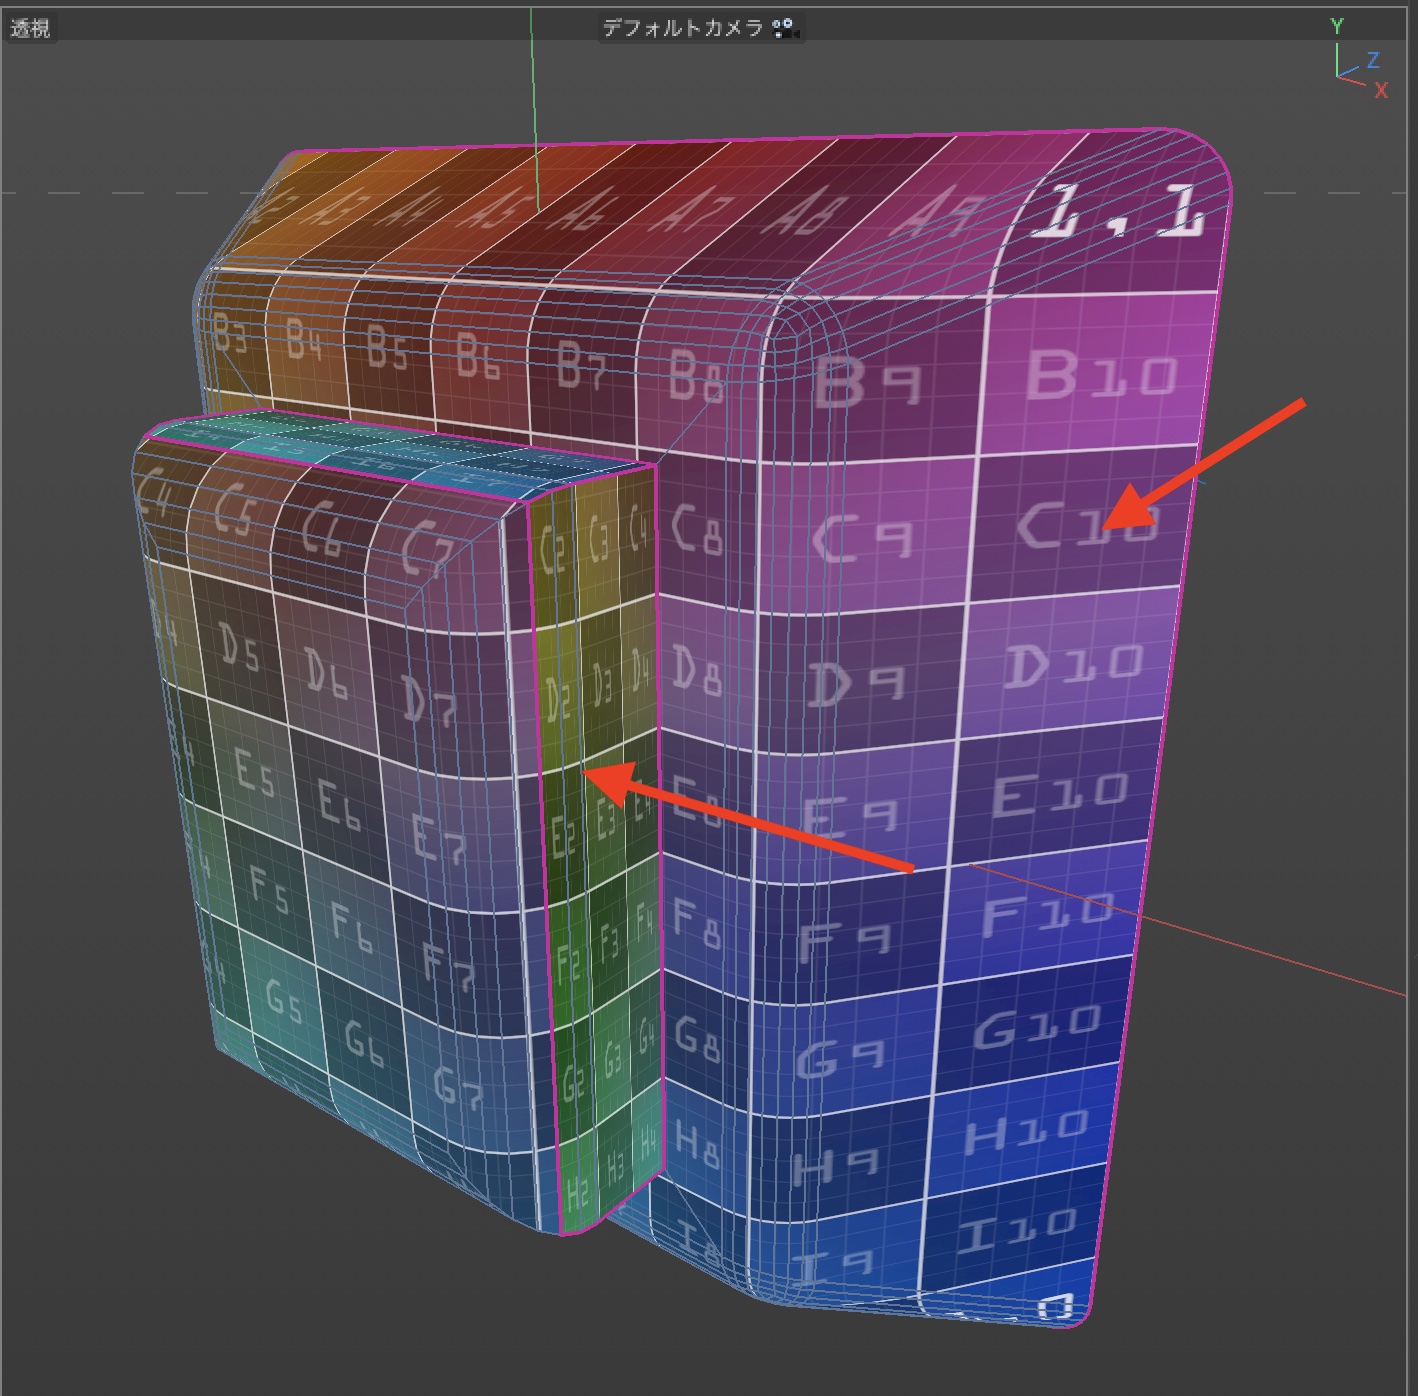Screen dimensions: 1418x1396
Task: Click the G5 tile on small box
Action: (283, 999)
